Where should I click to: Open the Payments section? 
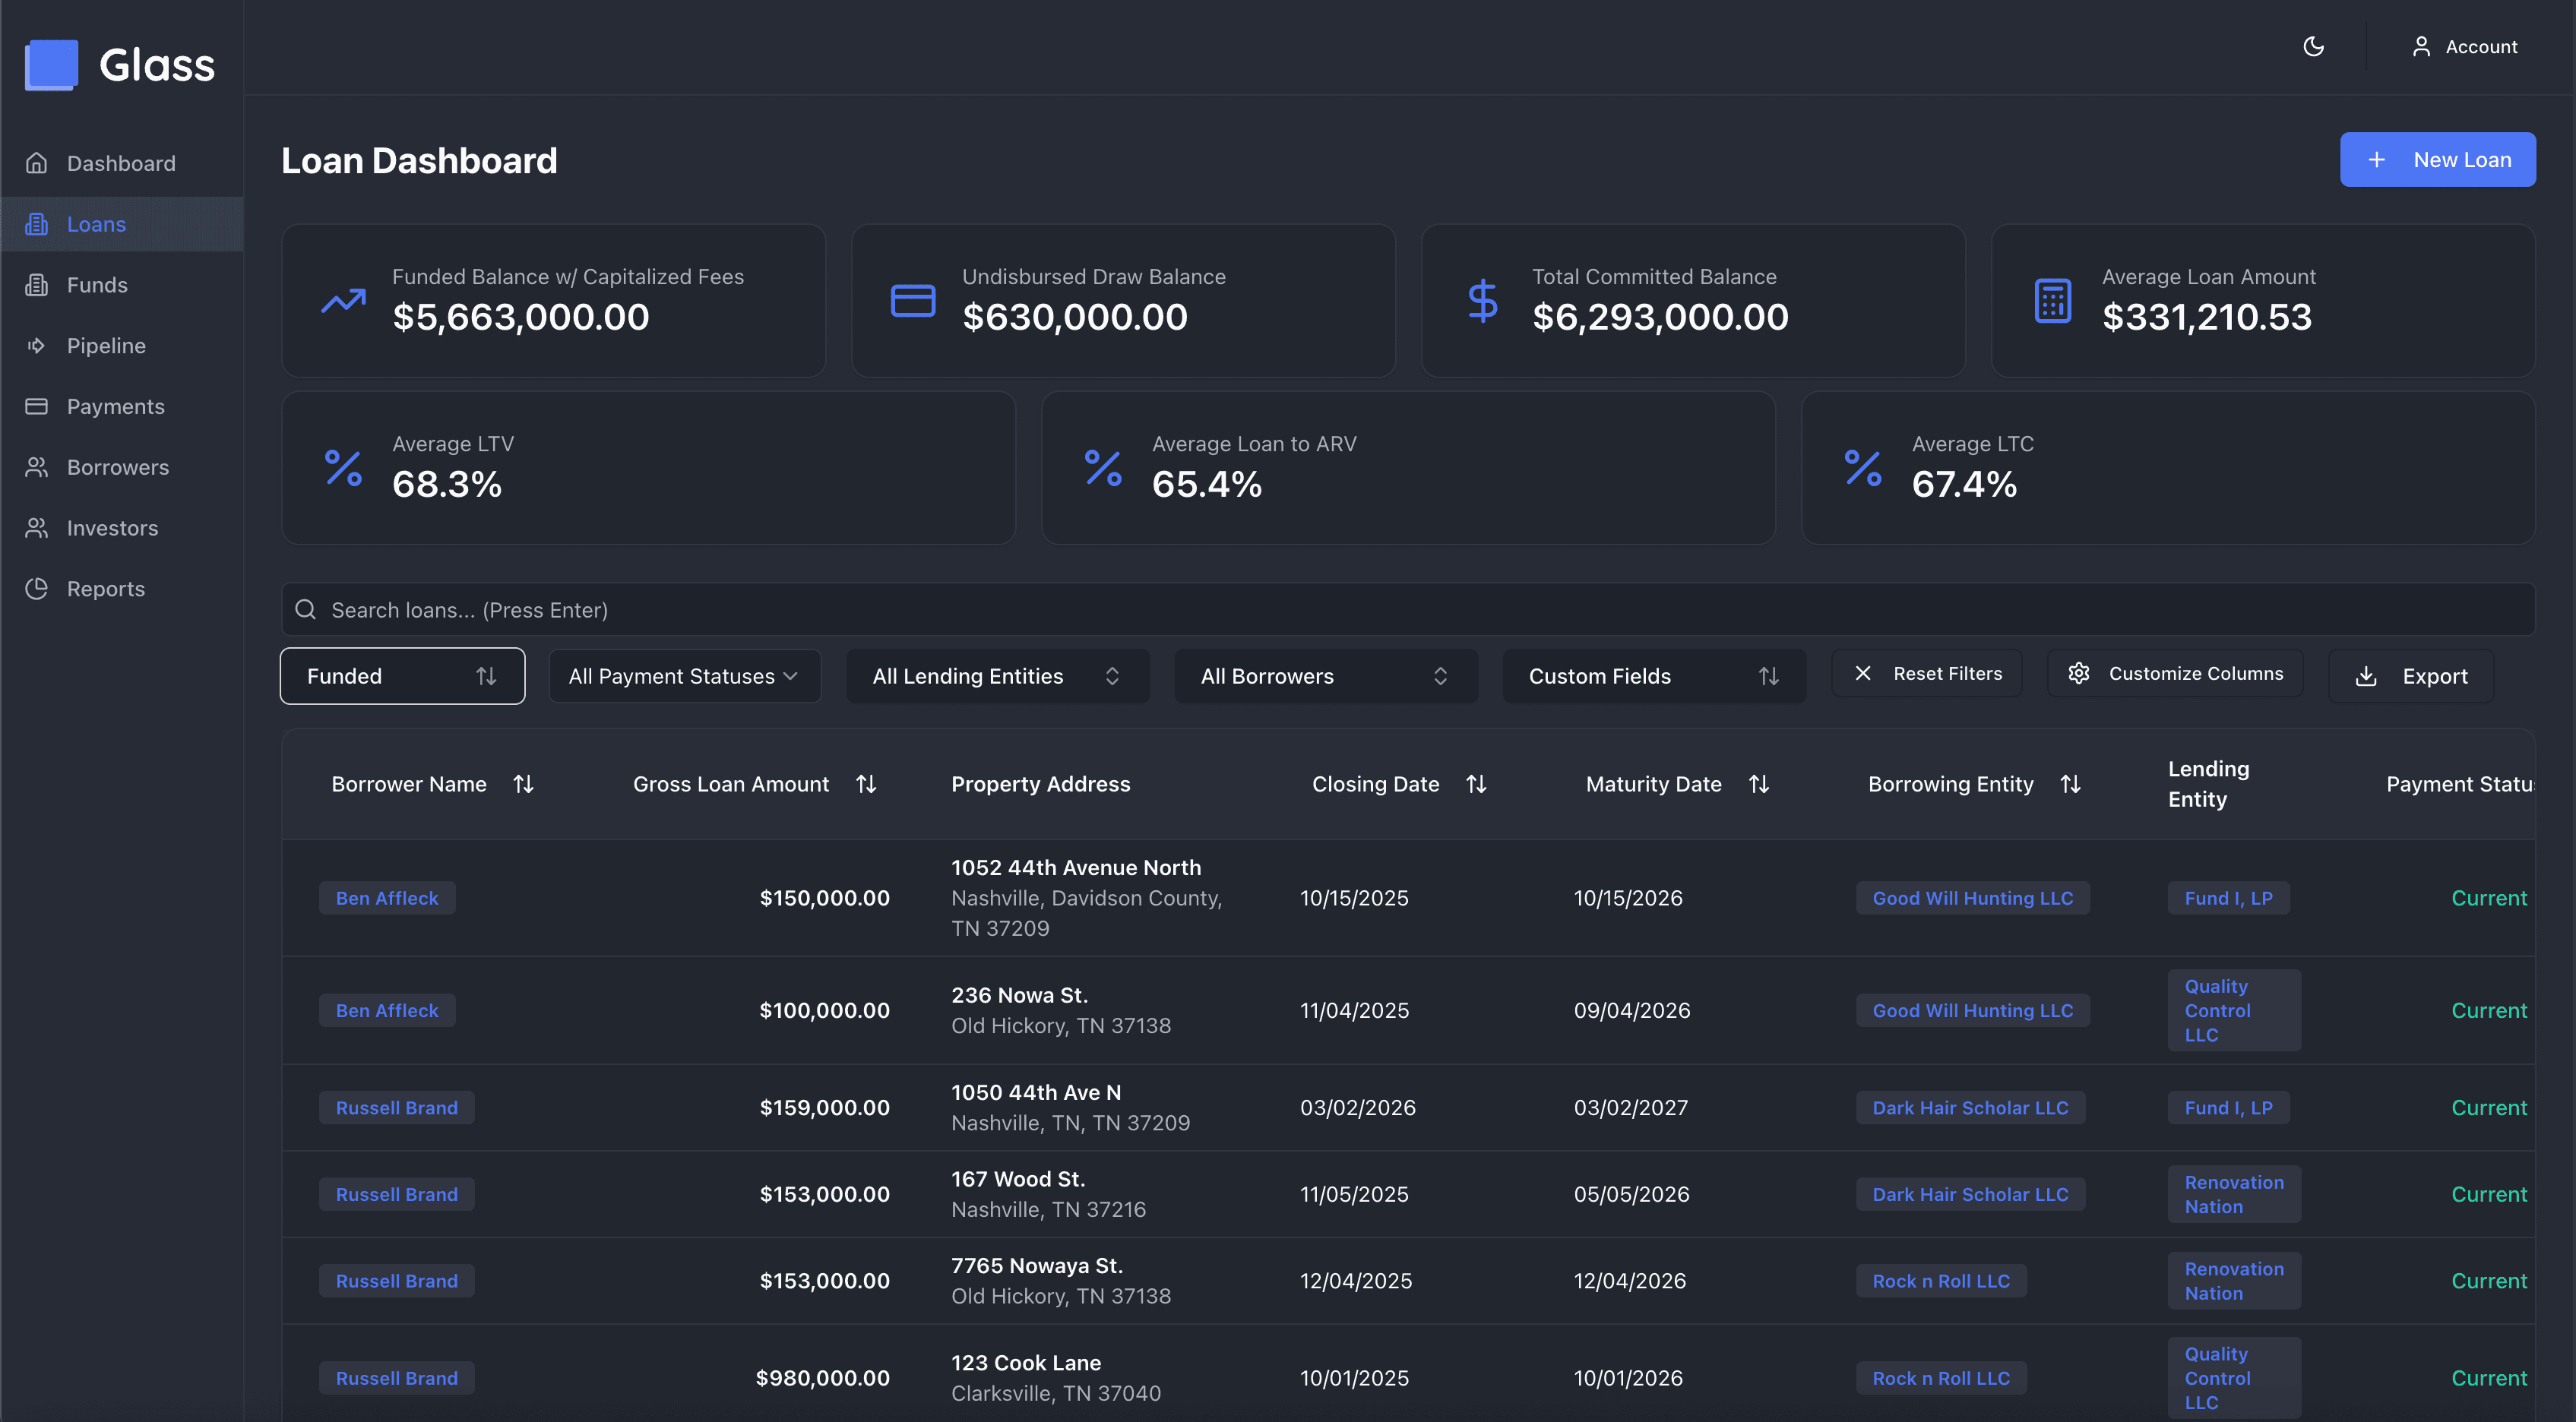115,406
